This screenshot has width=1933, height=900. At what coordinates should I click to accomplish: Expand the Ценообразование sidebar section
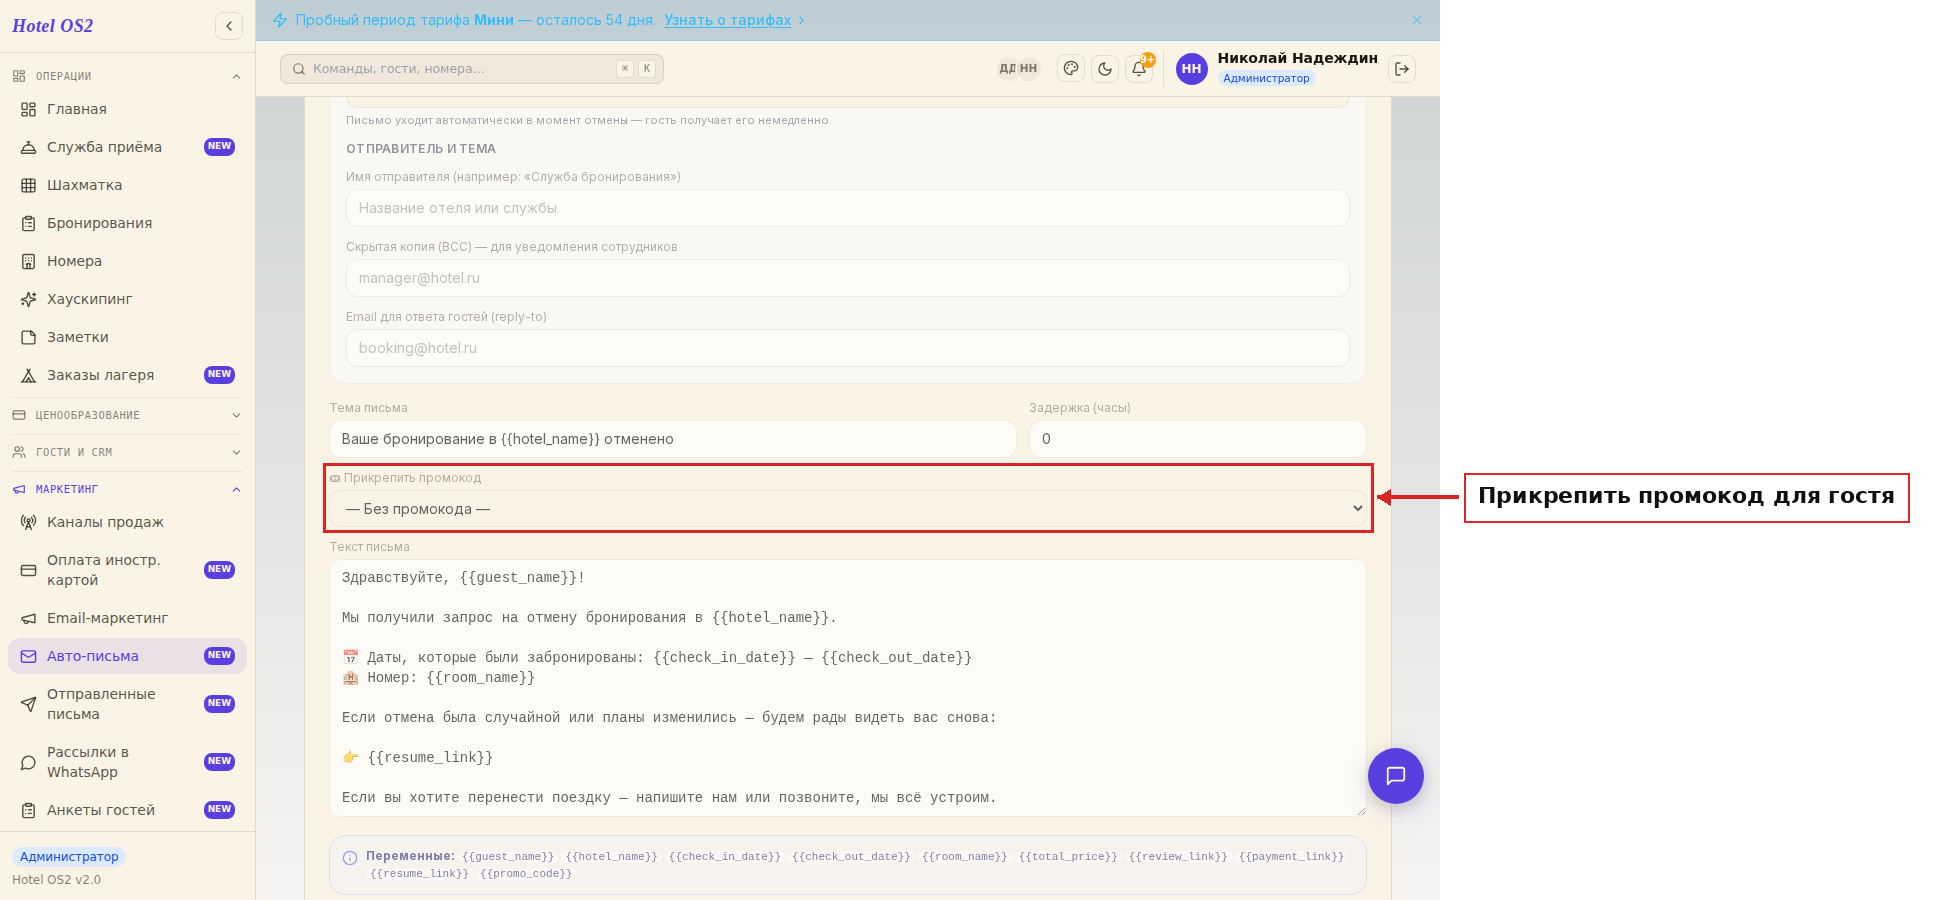[x=128, y=415]
